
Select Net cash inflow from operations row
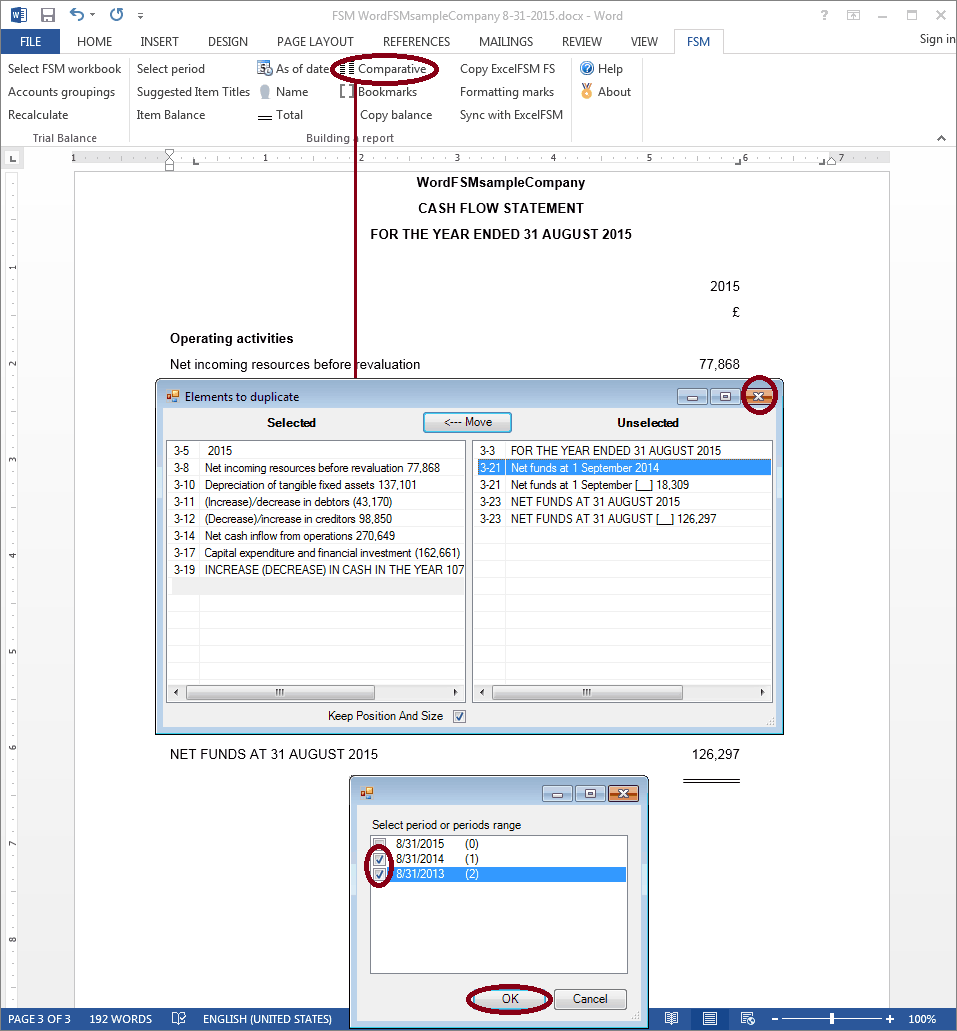[316, 536]
